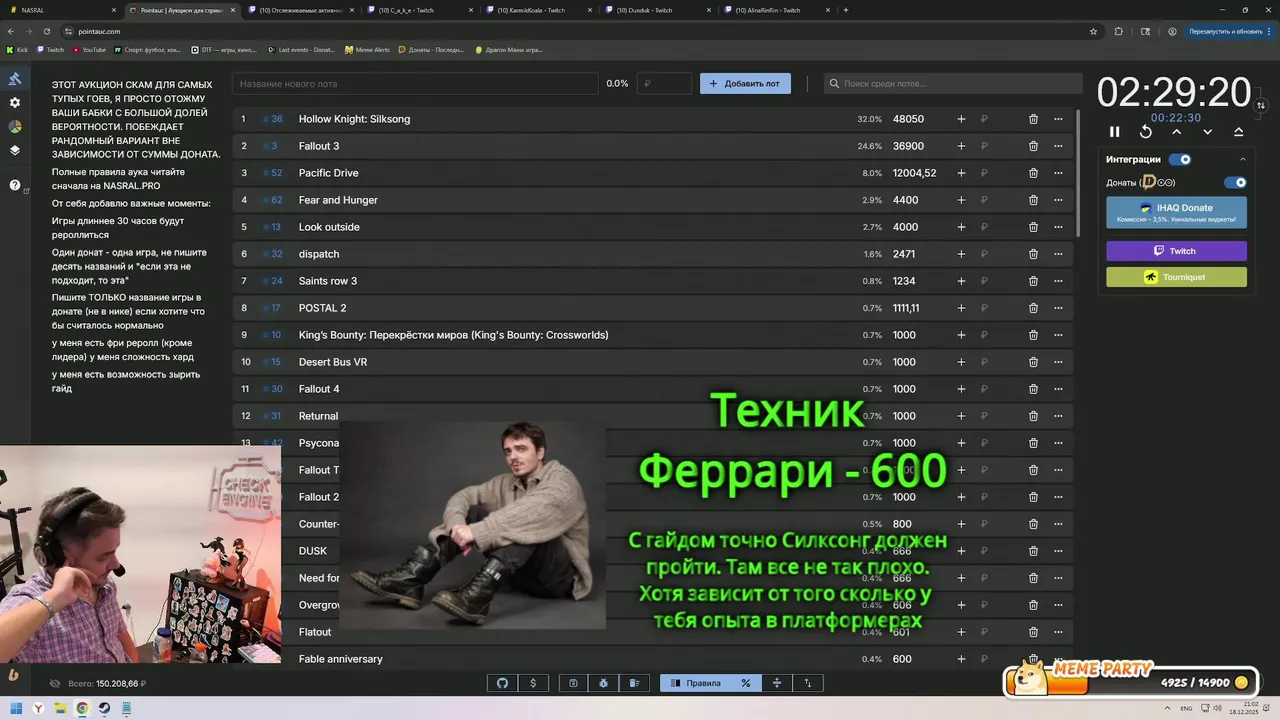Click the clear lots trash-list icon
Viewport: 1280px width, 720px height.
pyautogui.click(x=635, y=683)
